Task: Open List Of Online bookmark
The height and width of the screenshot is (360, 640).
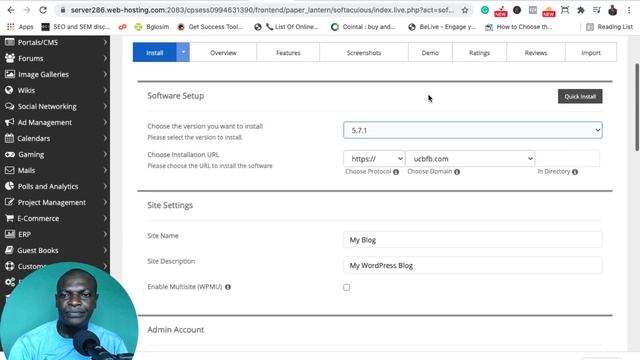Action: click(286, 27)
